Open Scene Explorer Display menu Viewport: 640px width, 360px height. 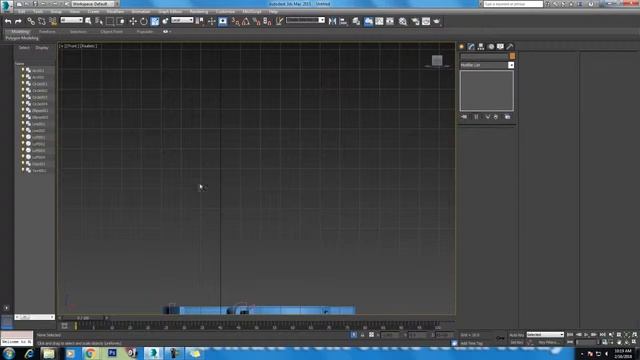tap(42, 48)
